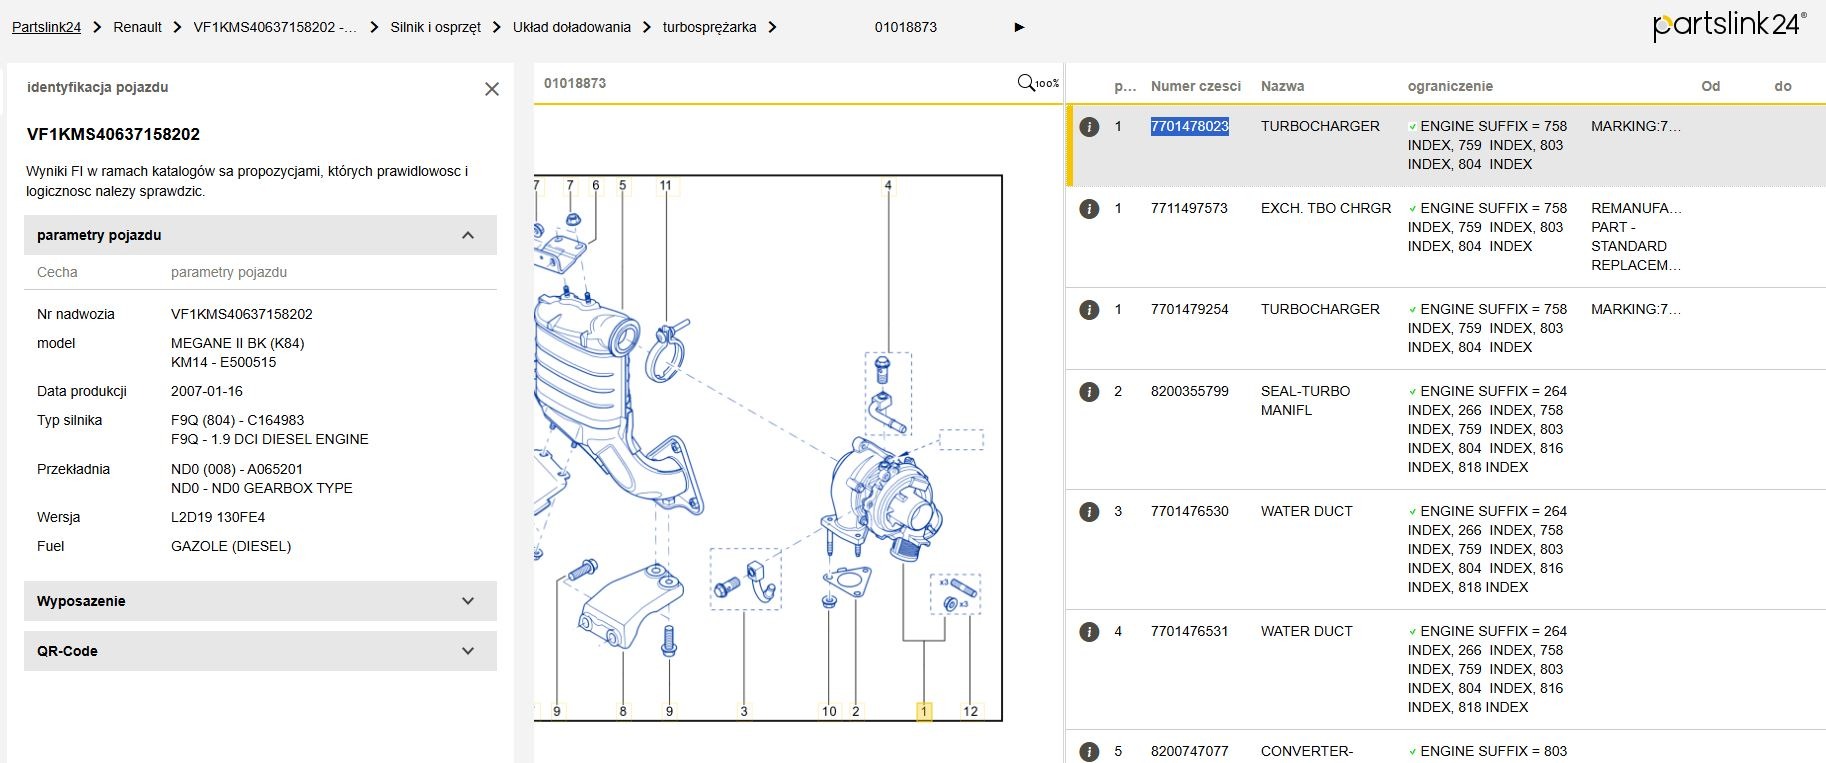Click part number 8200747077
This screenshot has height=763, width=1826.
pyautogui.click(x=1189, y=751)
